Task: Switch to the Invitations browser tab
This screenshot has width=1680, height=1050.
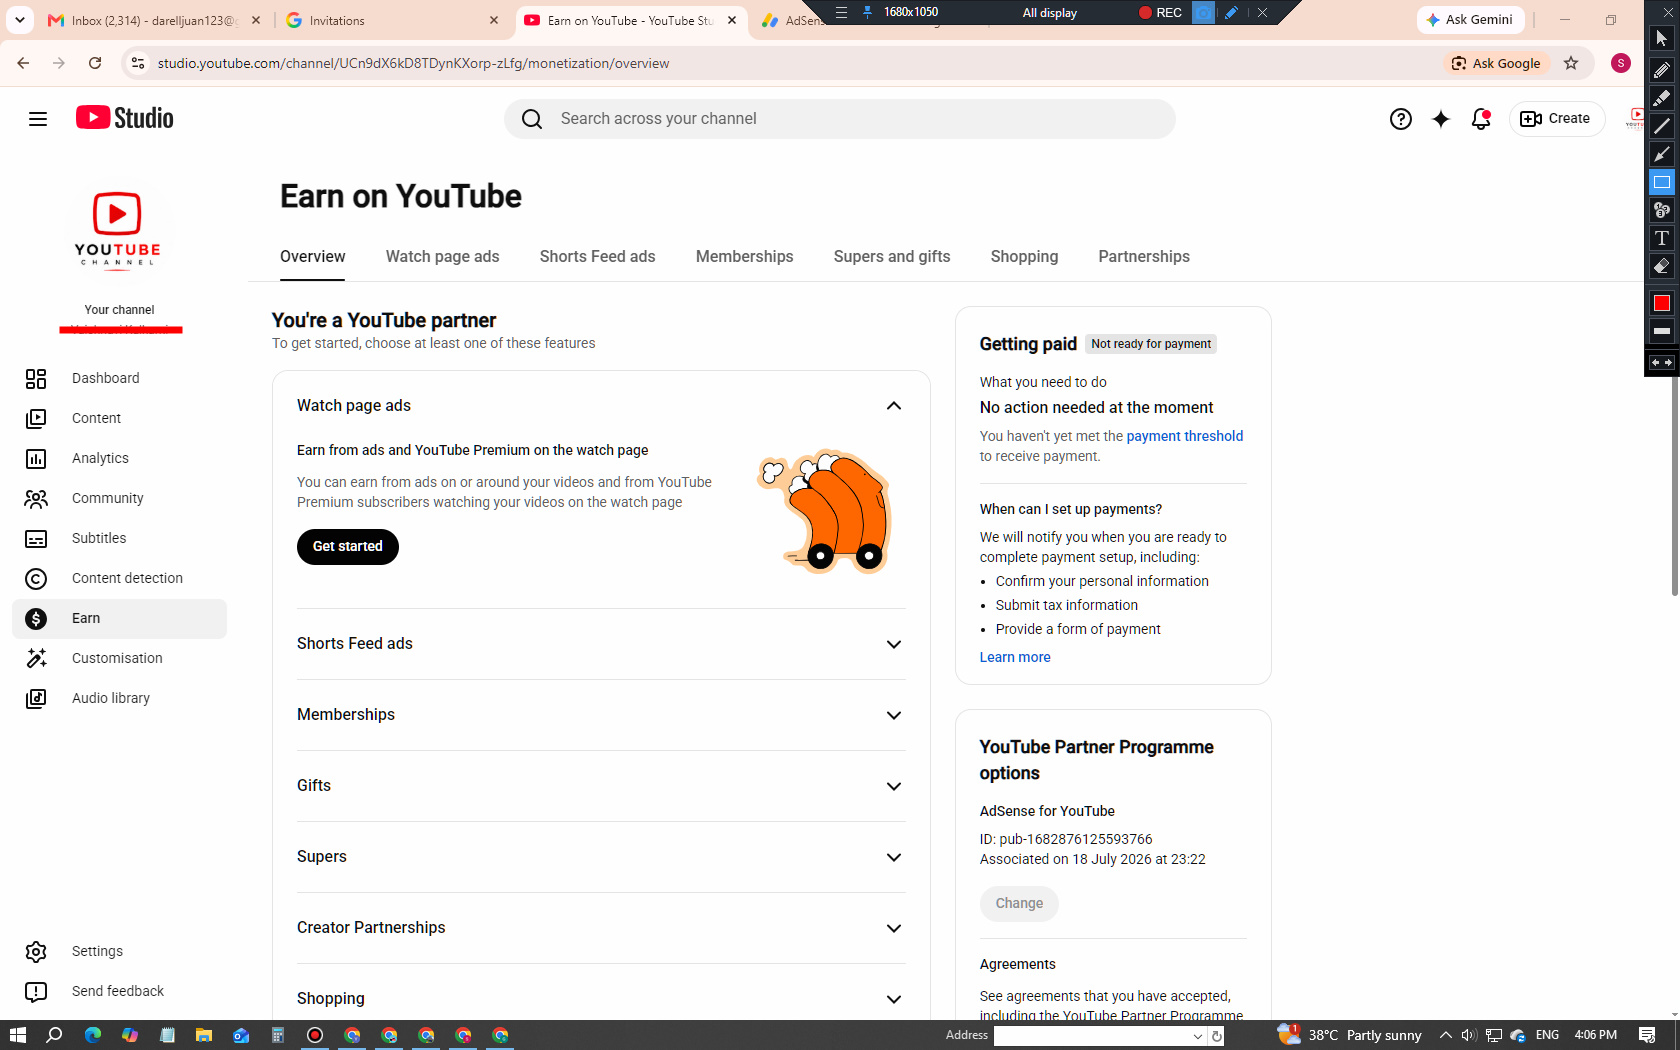Action: point(392,20)
